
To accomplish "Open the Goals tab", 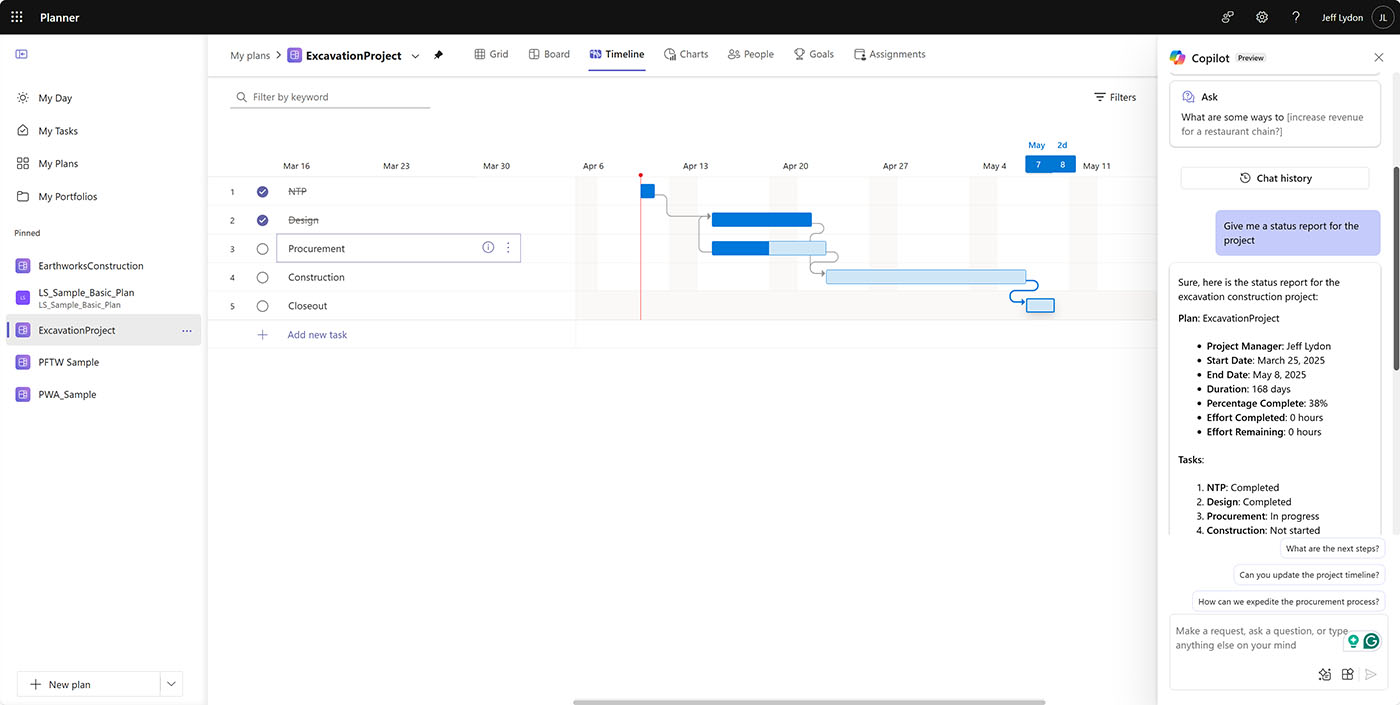I will [814, 54].
